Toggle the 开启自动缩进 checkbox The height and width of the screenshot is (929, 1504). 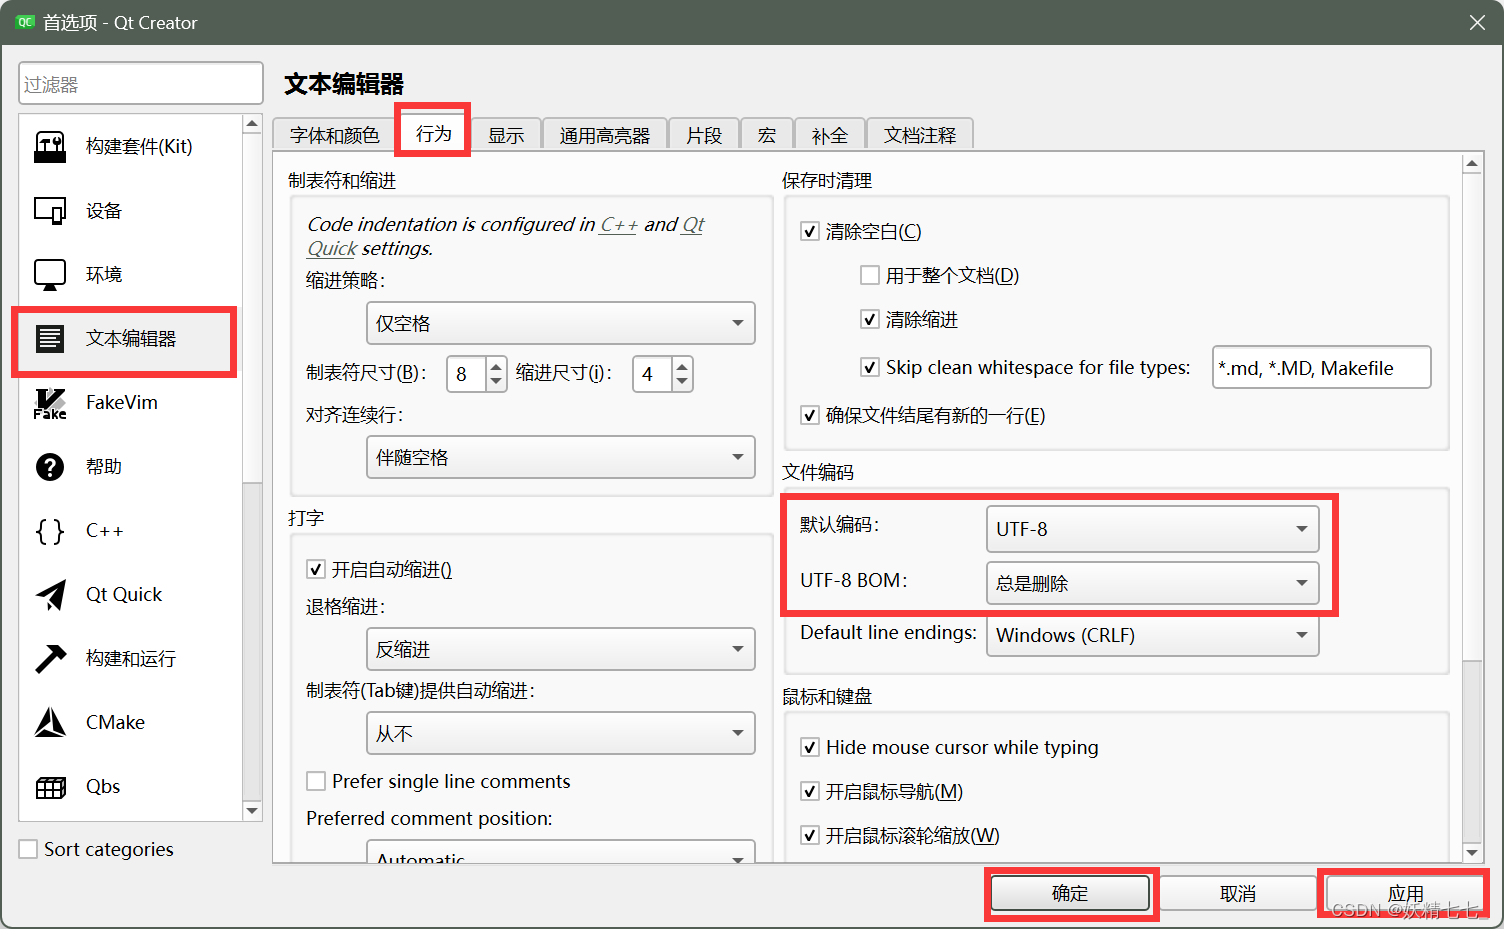point(316,569)
